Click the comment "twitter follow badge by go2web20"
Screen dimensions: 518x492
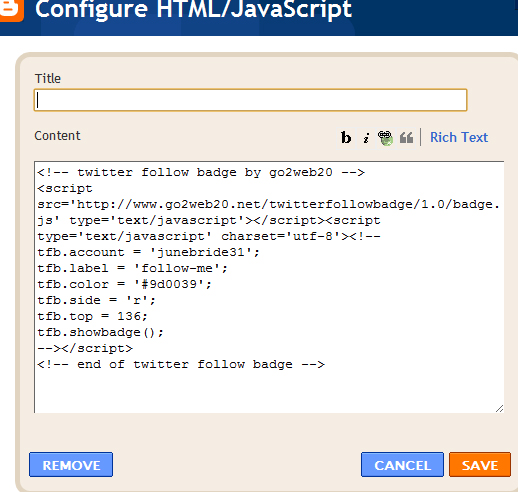click(x=201, y=172)
